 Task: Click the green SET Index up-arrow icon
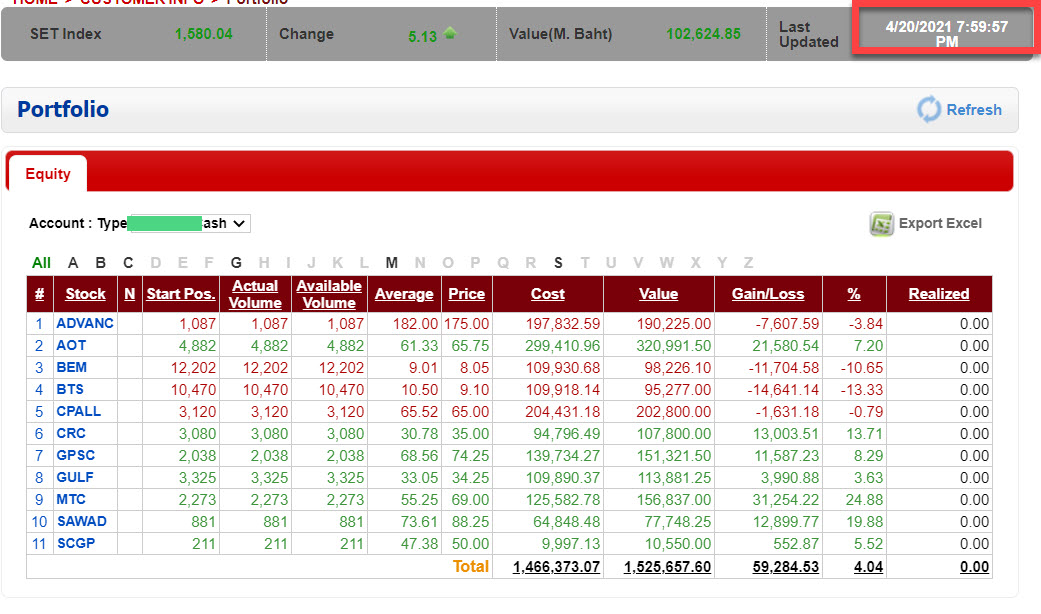[x=450, y=33]
